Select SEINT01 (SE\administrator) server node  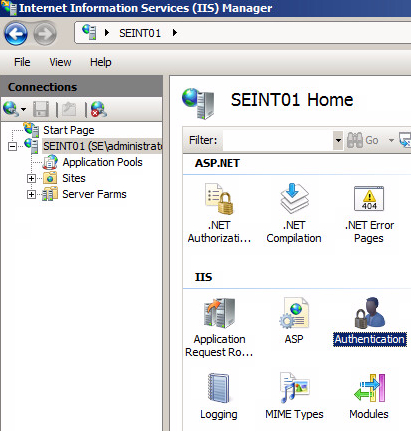102,146
